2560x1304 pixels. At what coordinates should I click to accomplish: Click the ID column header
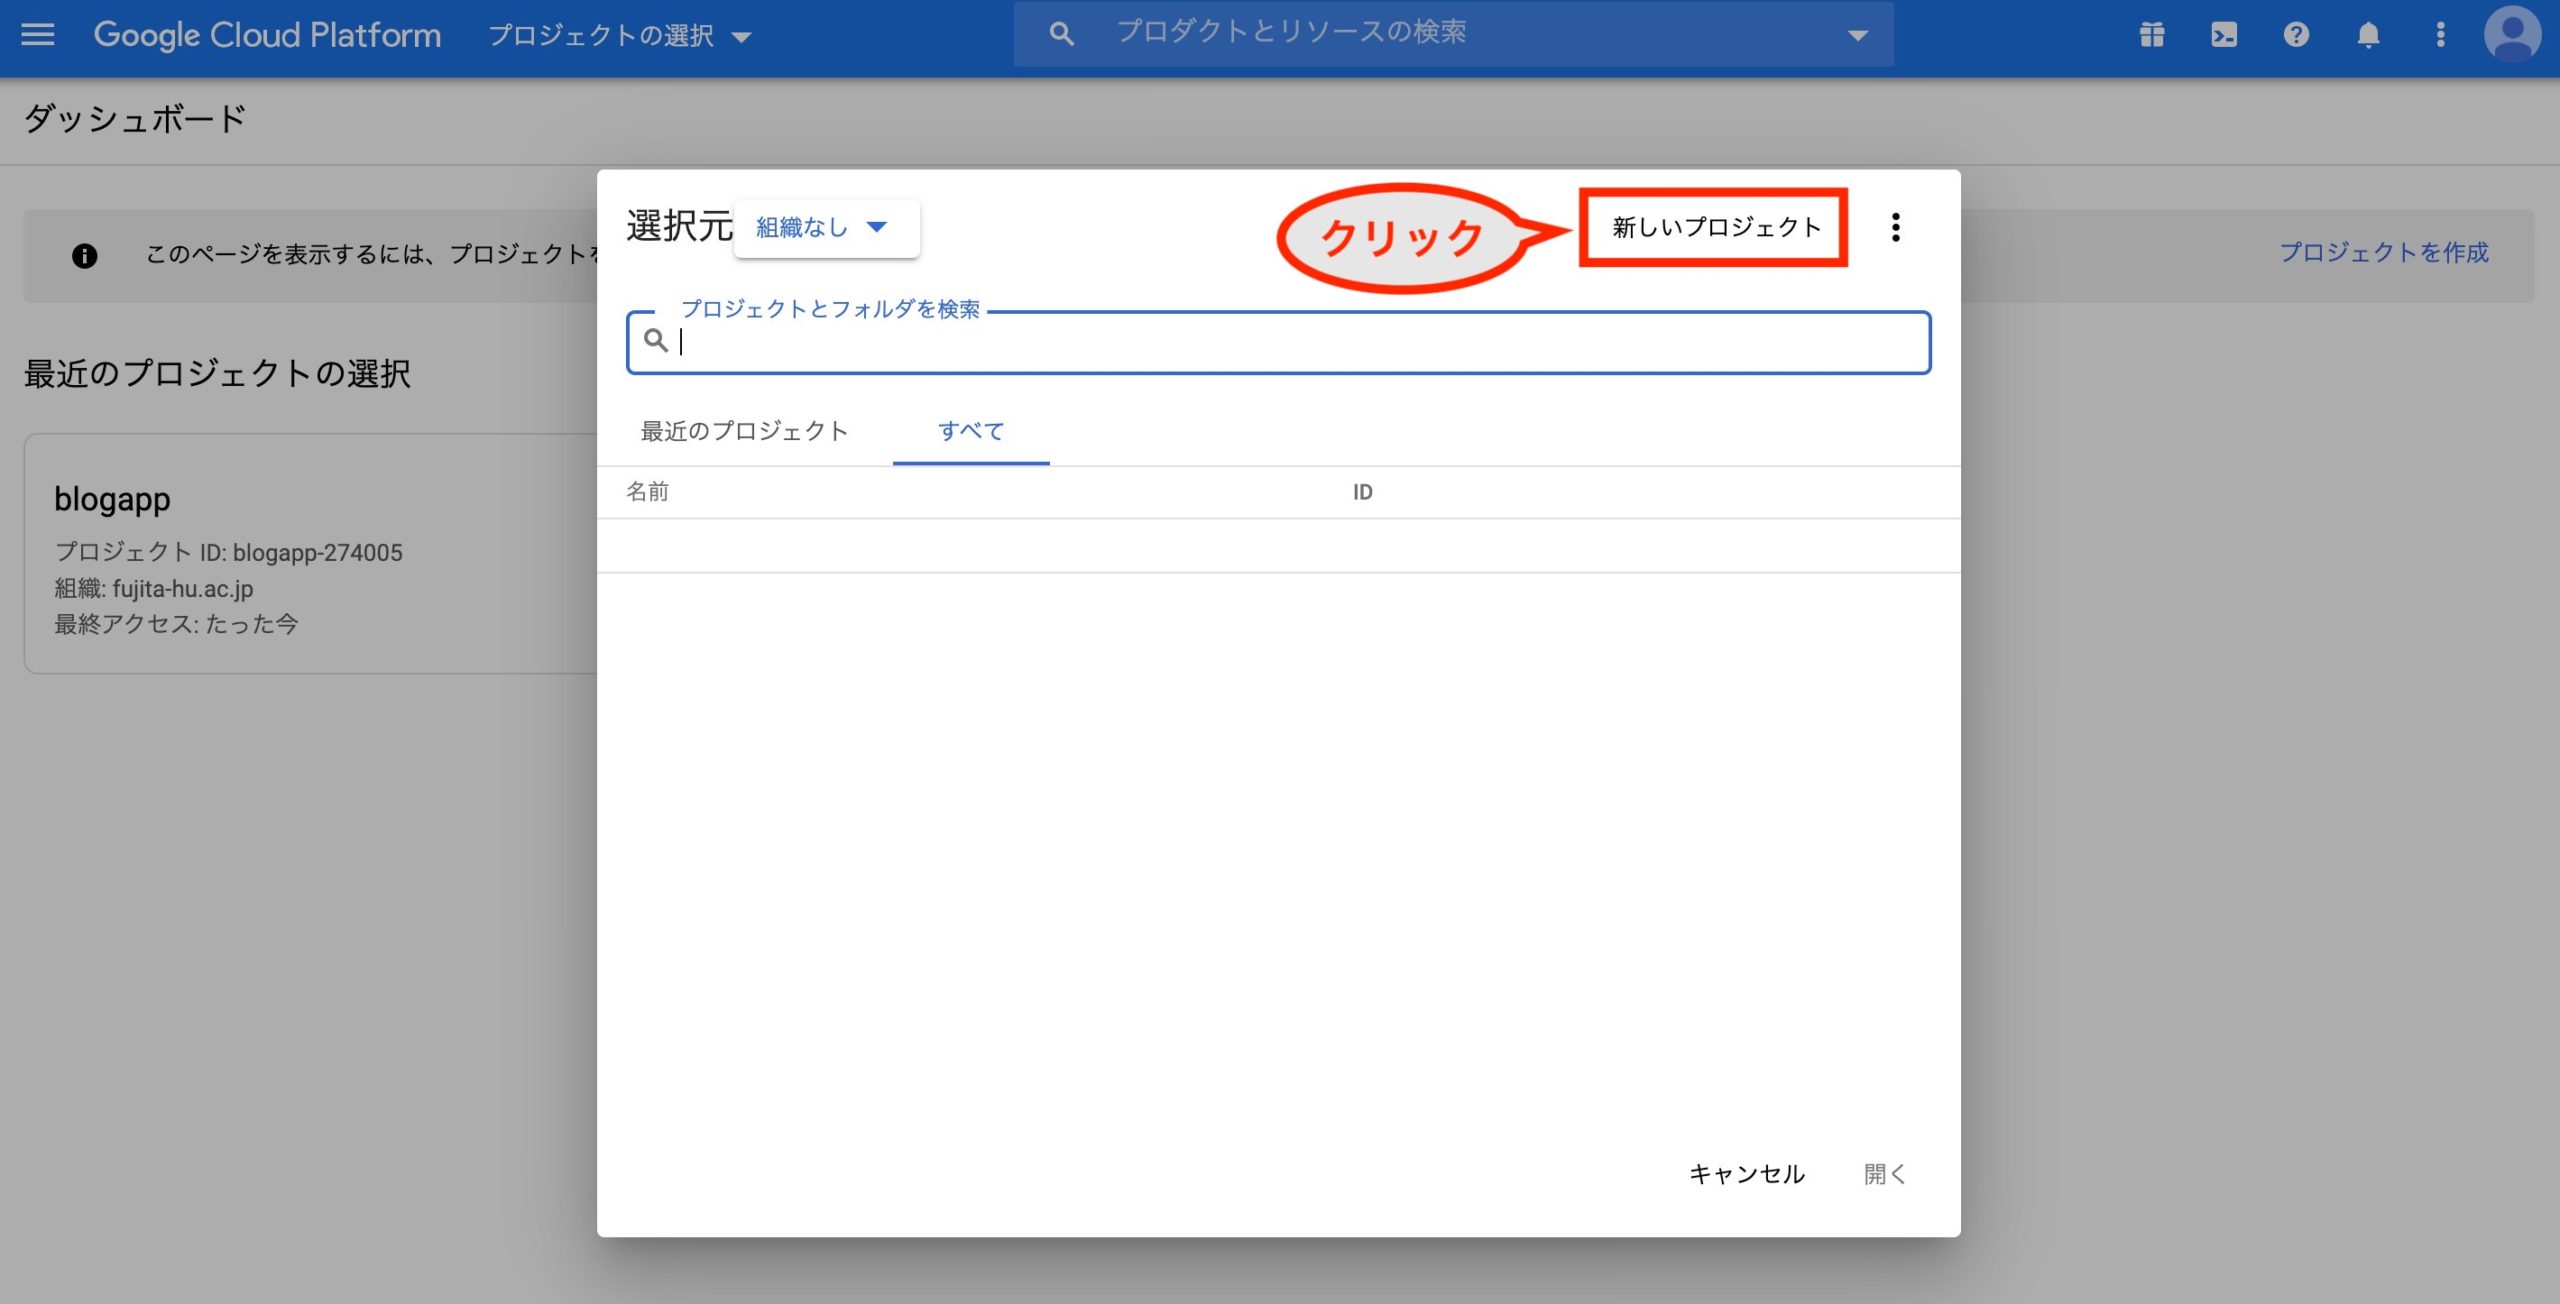coord(1363,492)
